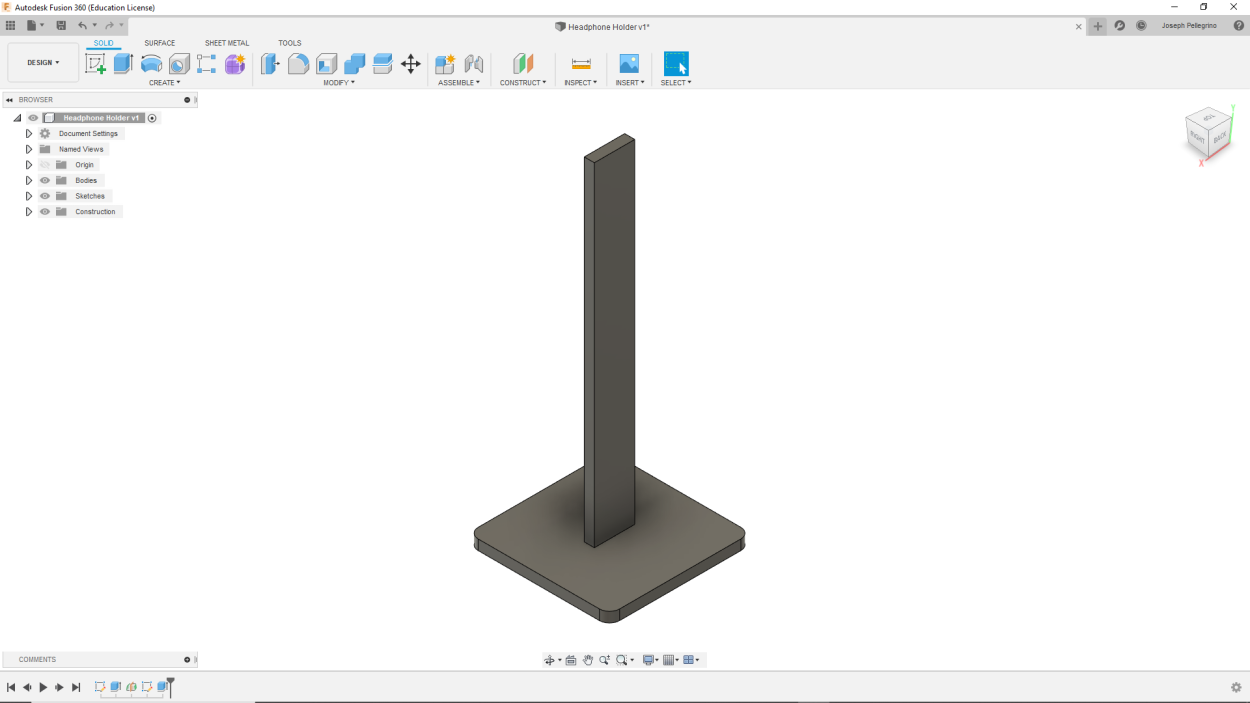1250x703 pixels.
Task: Toggle visibility of the Sketches folder
Action: [45, 196]
